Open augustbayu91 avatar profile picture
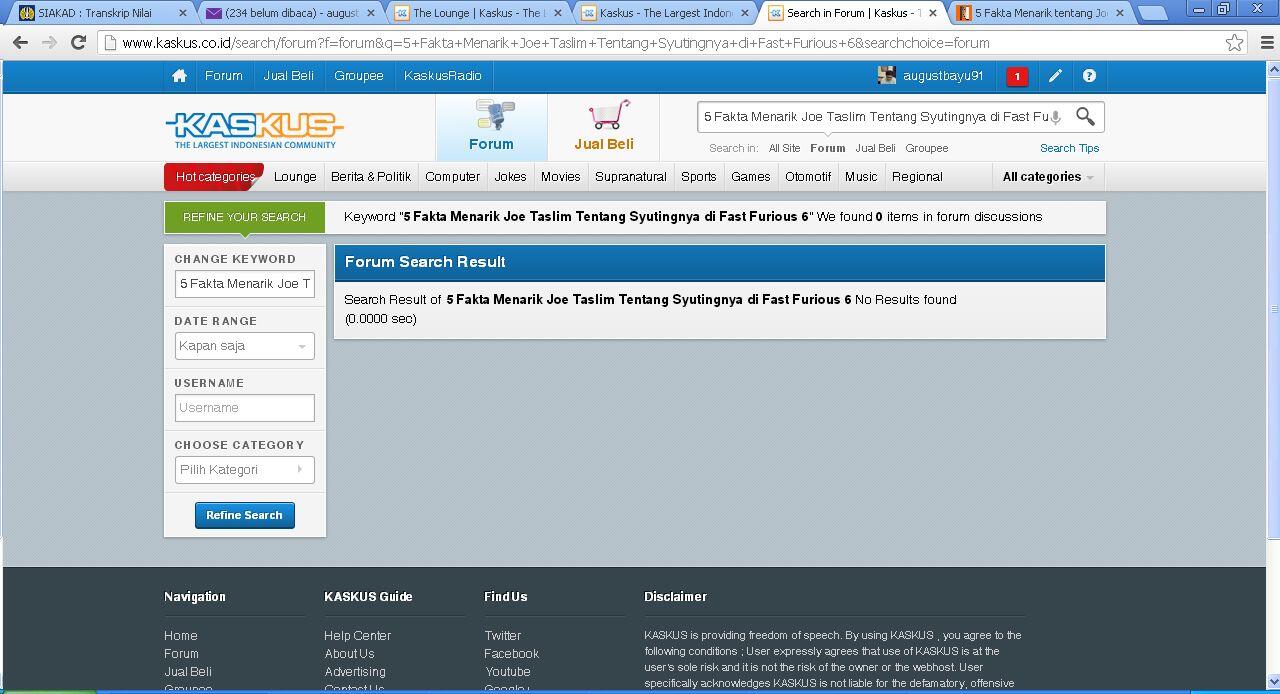The width and height of the screenshot is (1280, 694). (886, 76)
